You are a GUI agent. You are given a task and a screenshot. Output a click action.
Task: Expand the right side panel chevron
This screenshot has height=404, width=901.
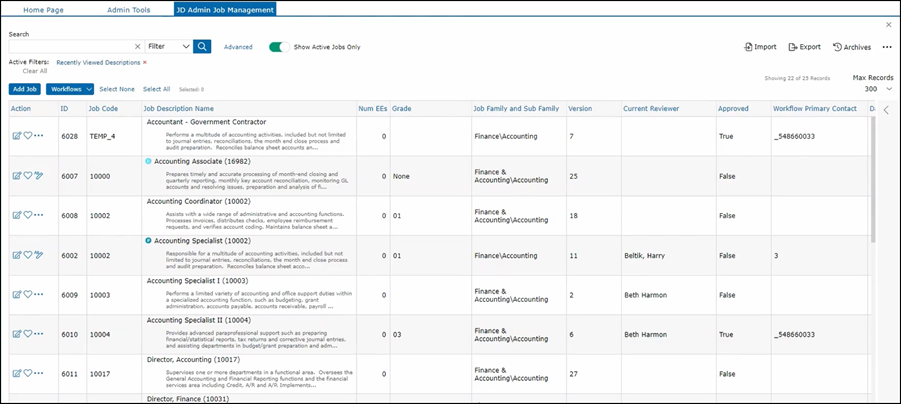coord(886,110)
